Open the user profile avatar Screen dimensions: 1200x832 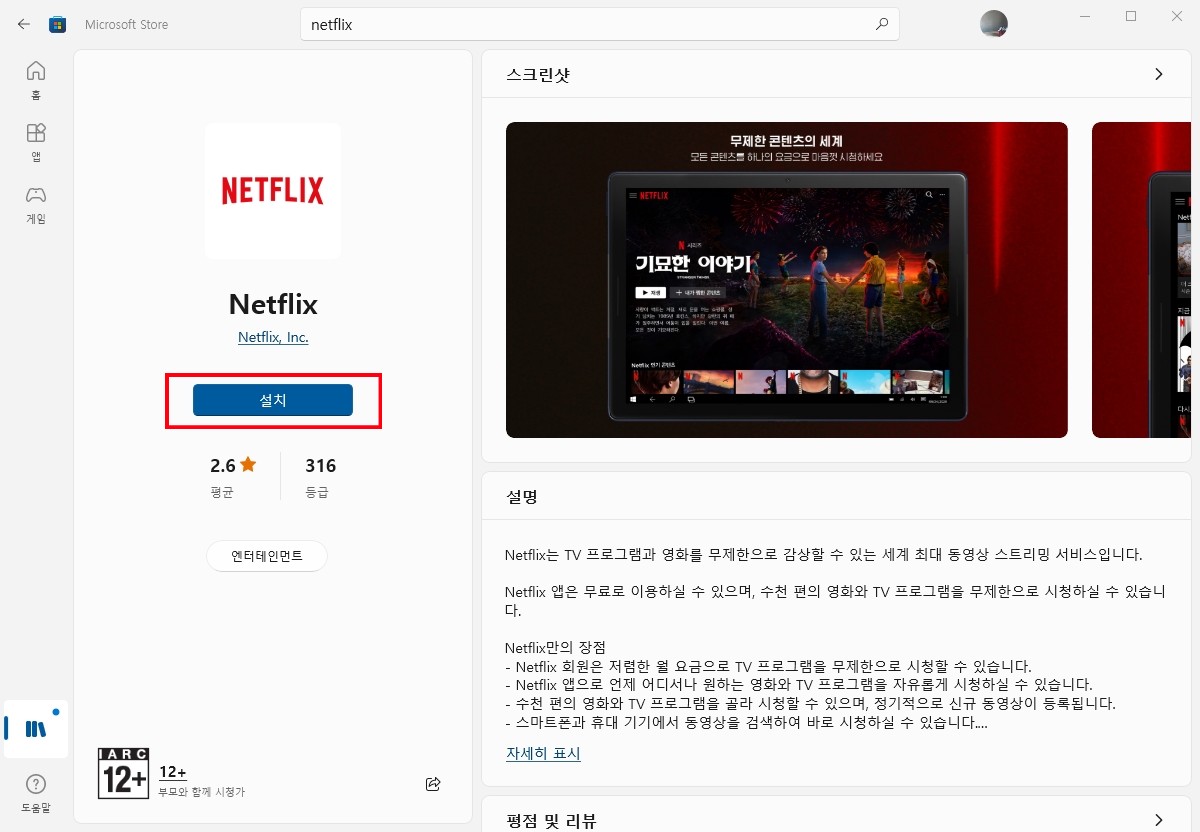(992, 24)
